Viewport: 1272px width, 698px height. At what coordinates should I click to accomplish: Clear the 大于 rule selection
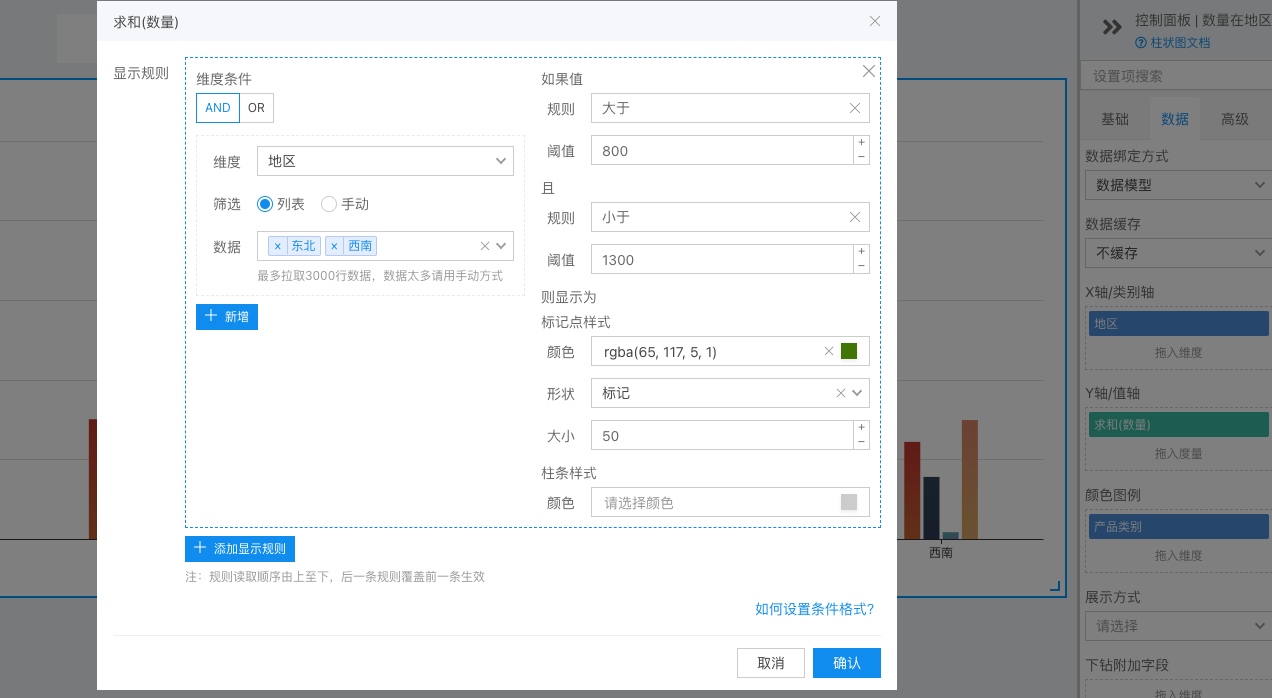pyautogui.click(x=855, y=108)
